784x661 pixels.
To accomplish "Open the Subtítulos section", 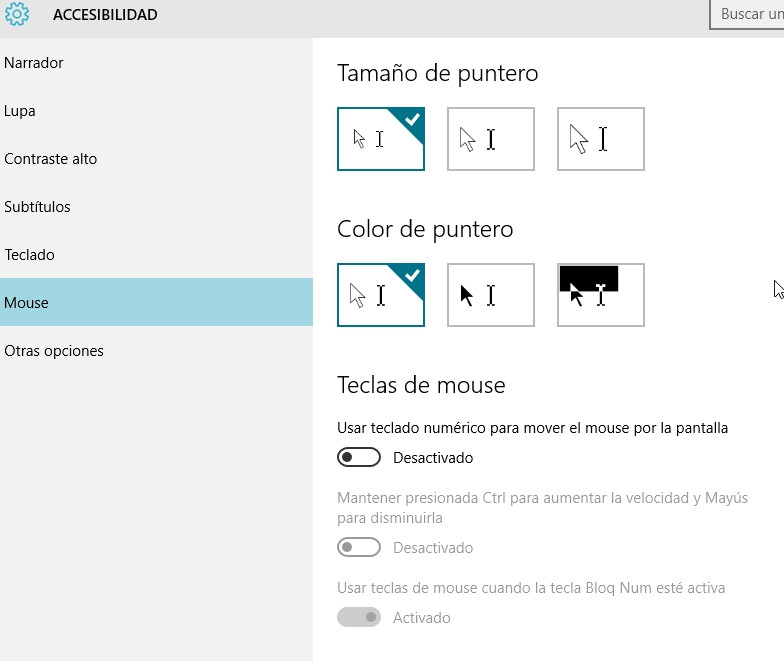I will (37, 207).
